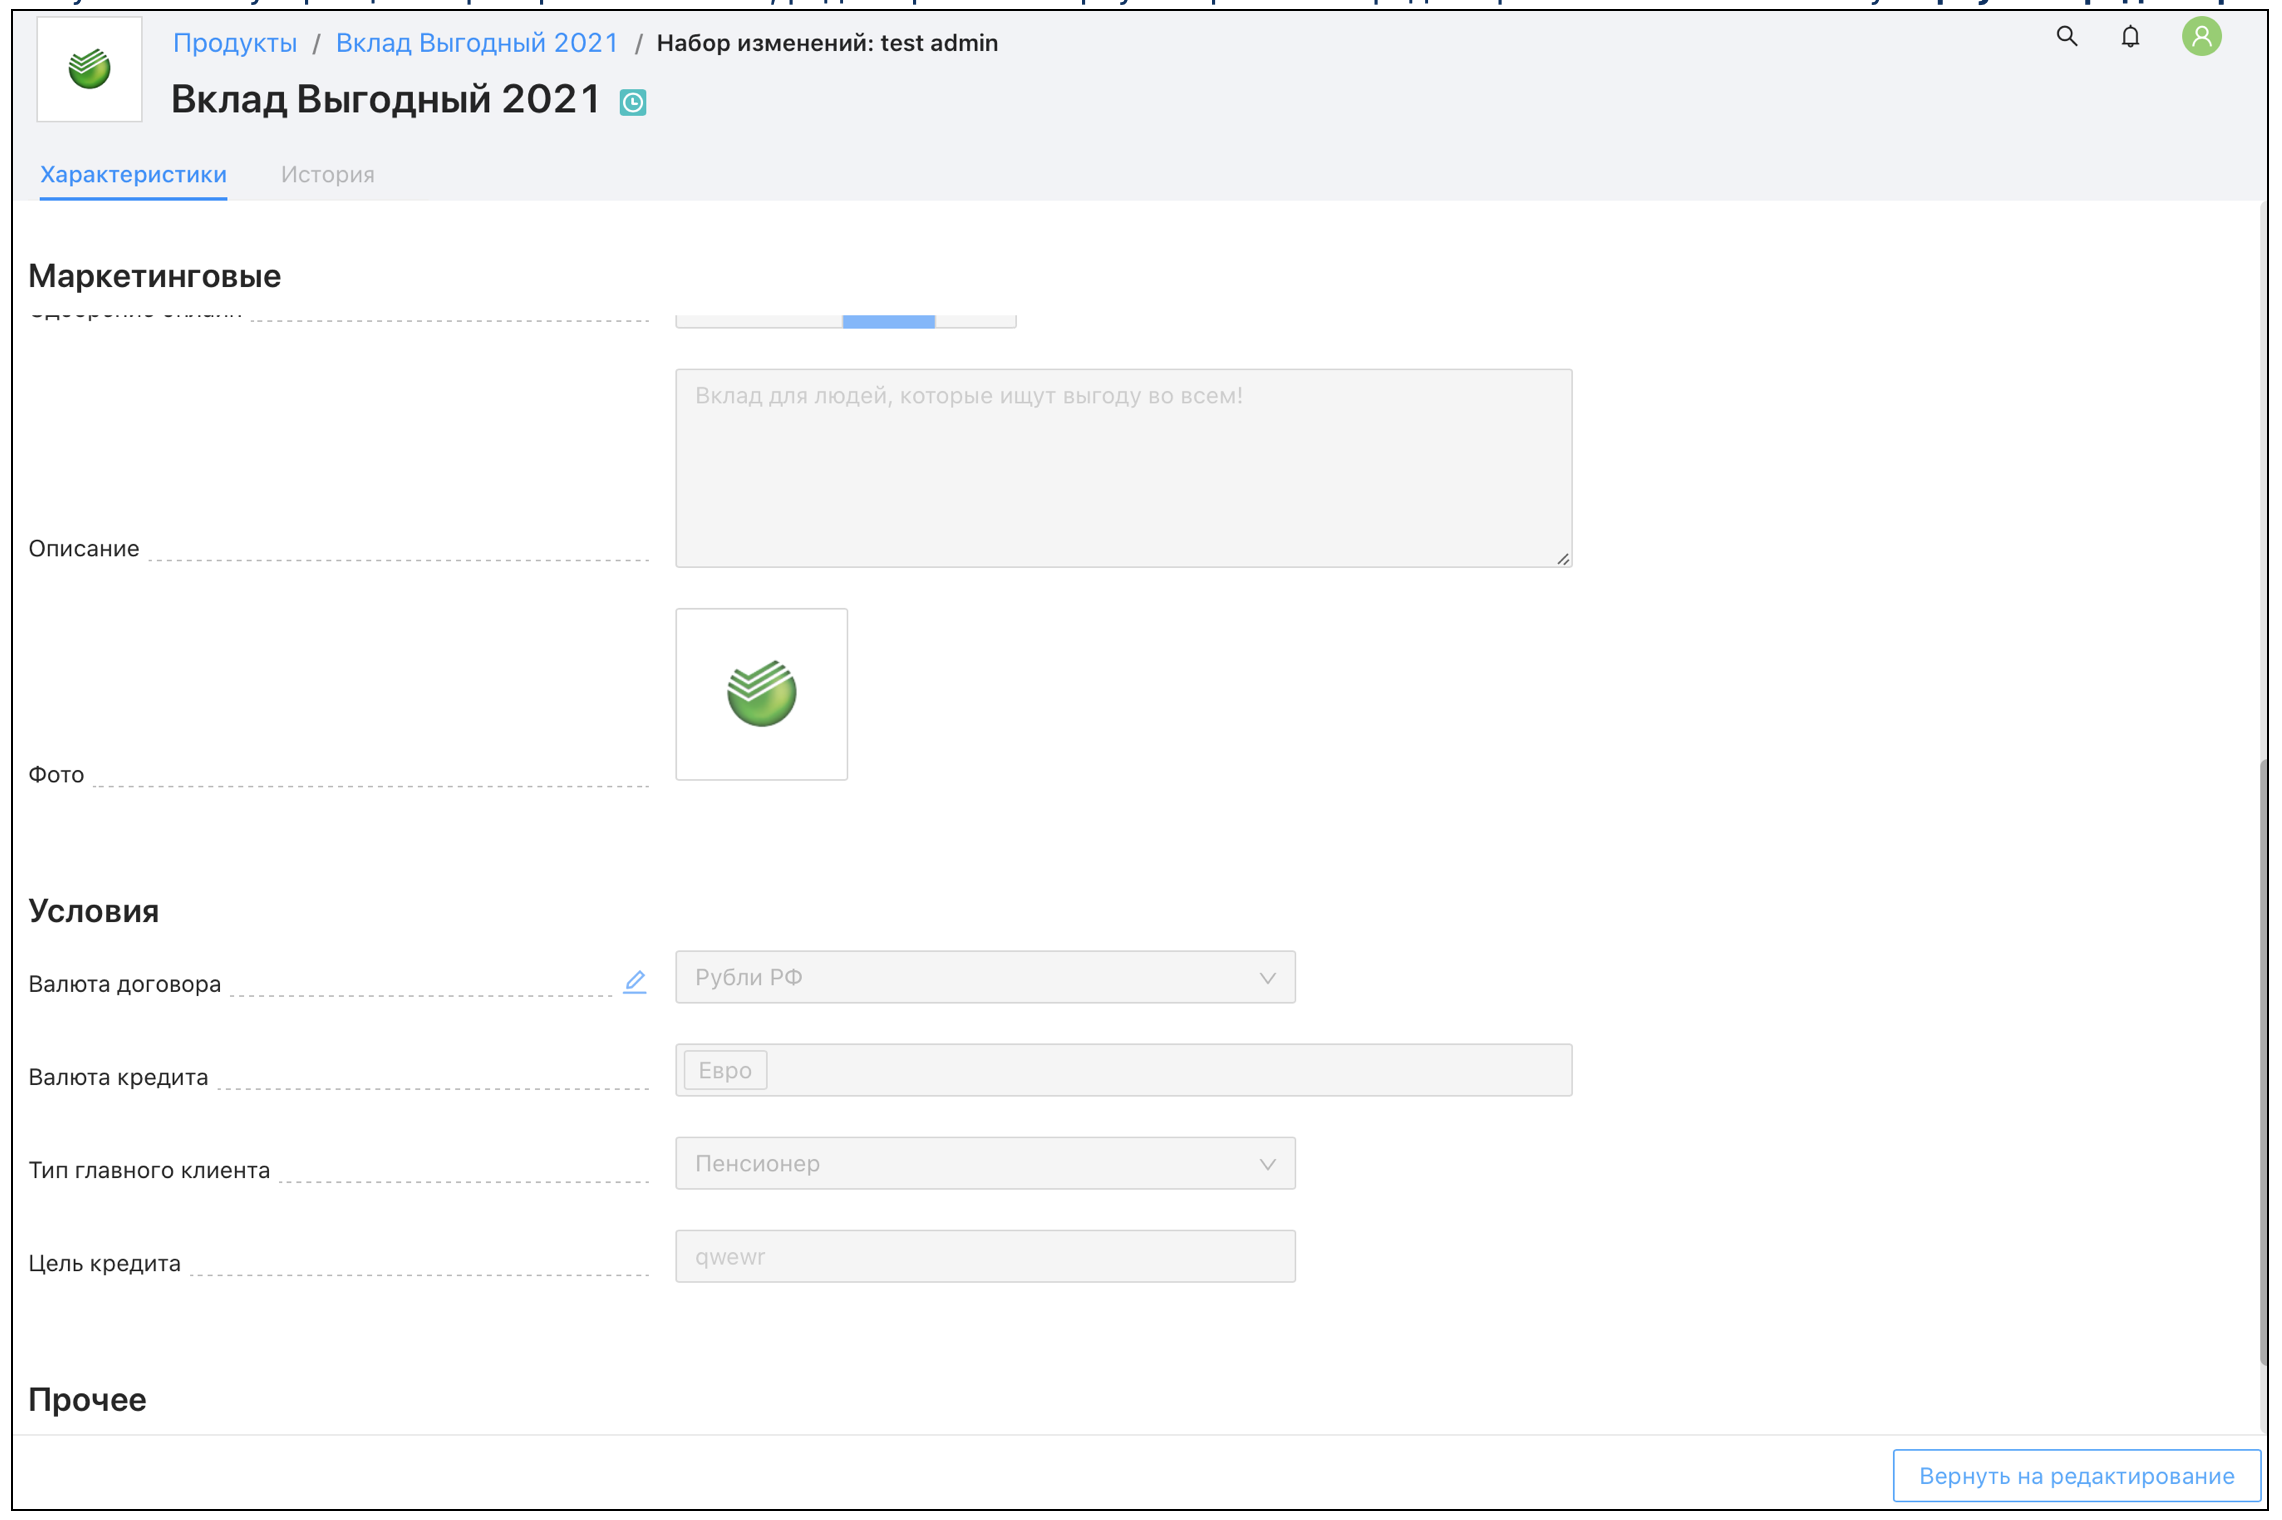The image size is (2282, 1520).
Task: Click the Описание text area
Action: pyautogui.click(x=1122, y=467)
